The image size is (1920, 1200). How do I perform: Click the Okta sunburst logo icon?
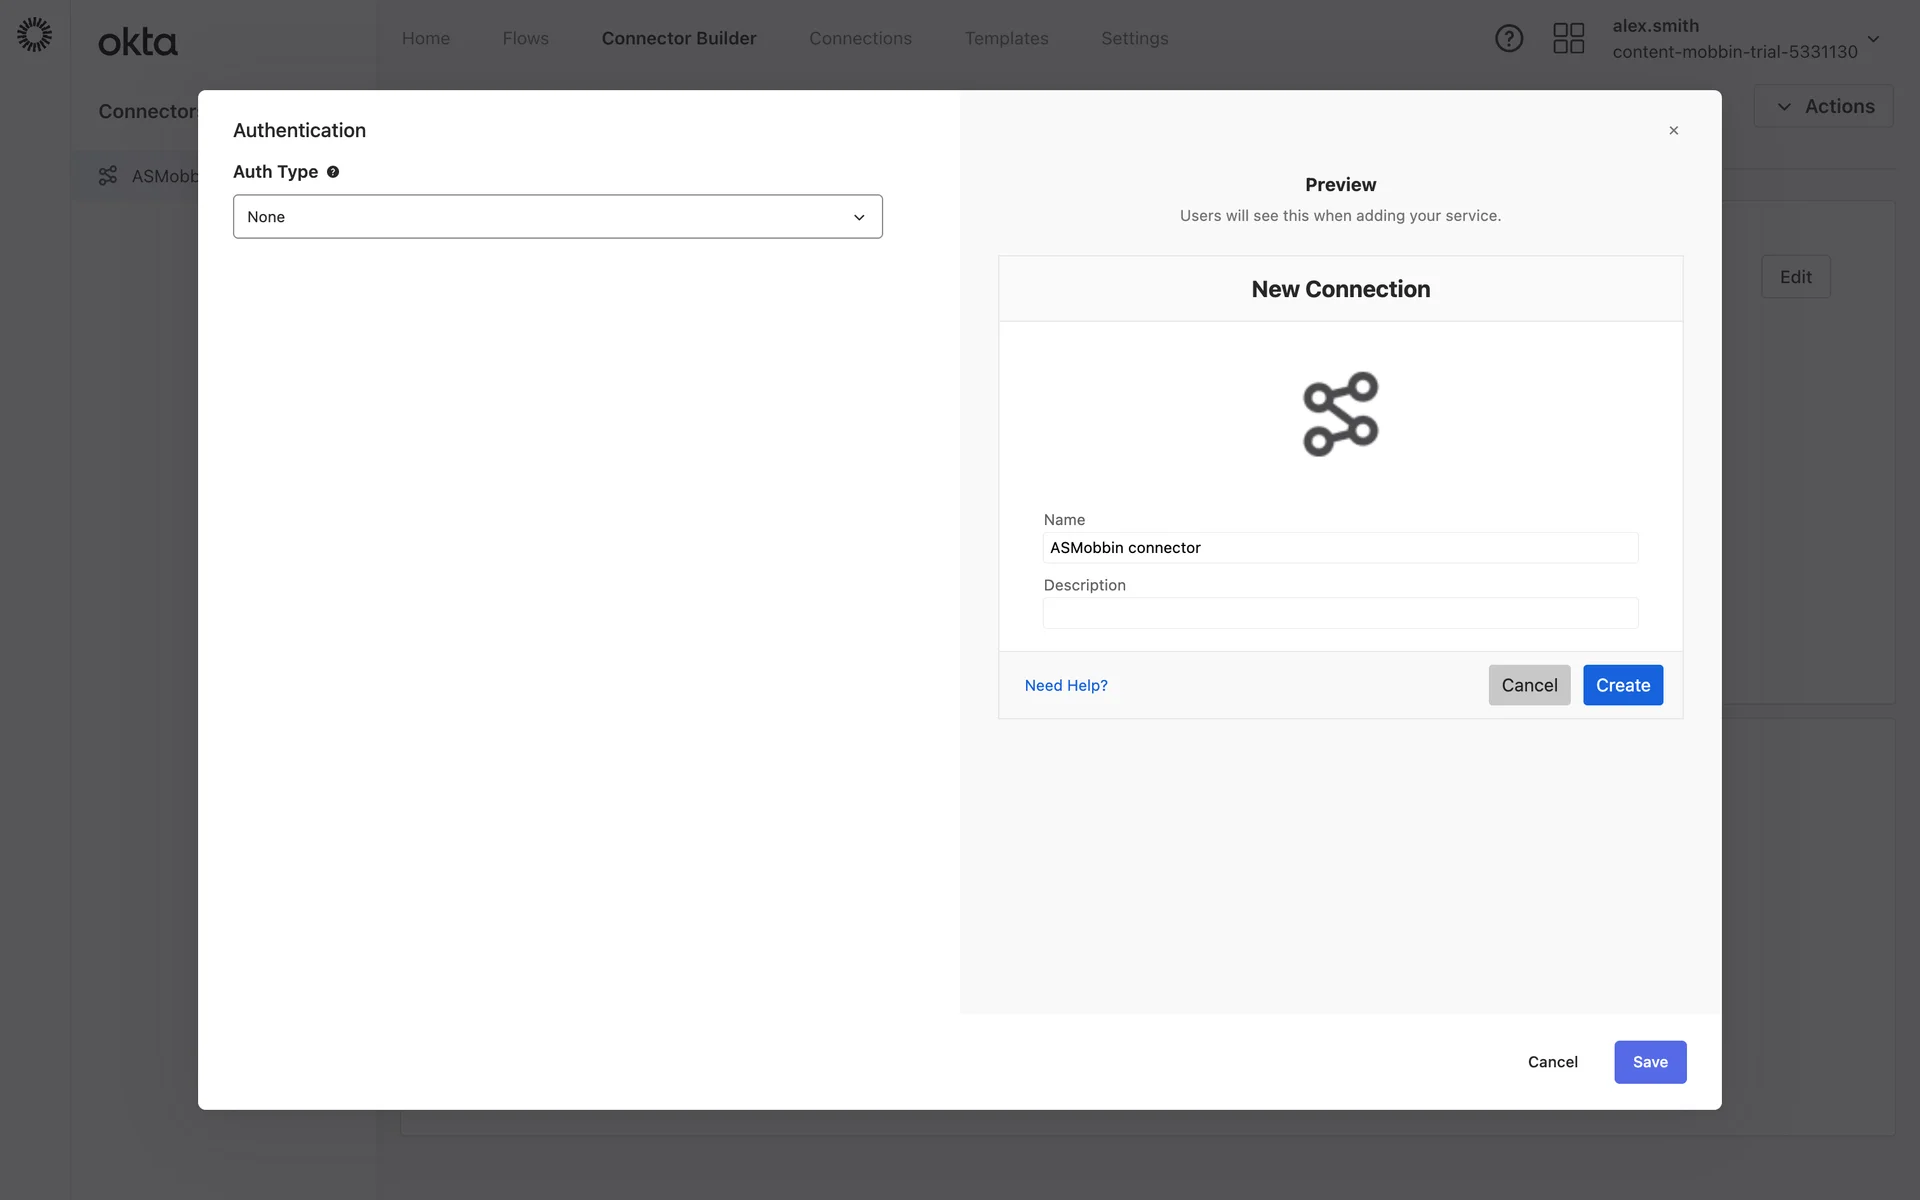click(35, 35)
